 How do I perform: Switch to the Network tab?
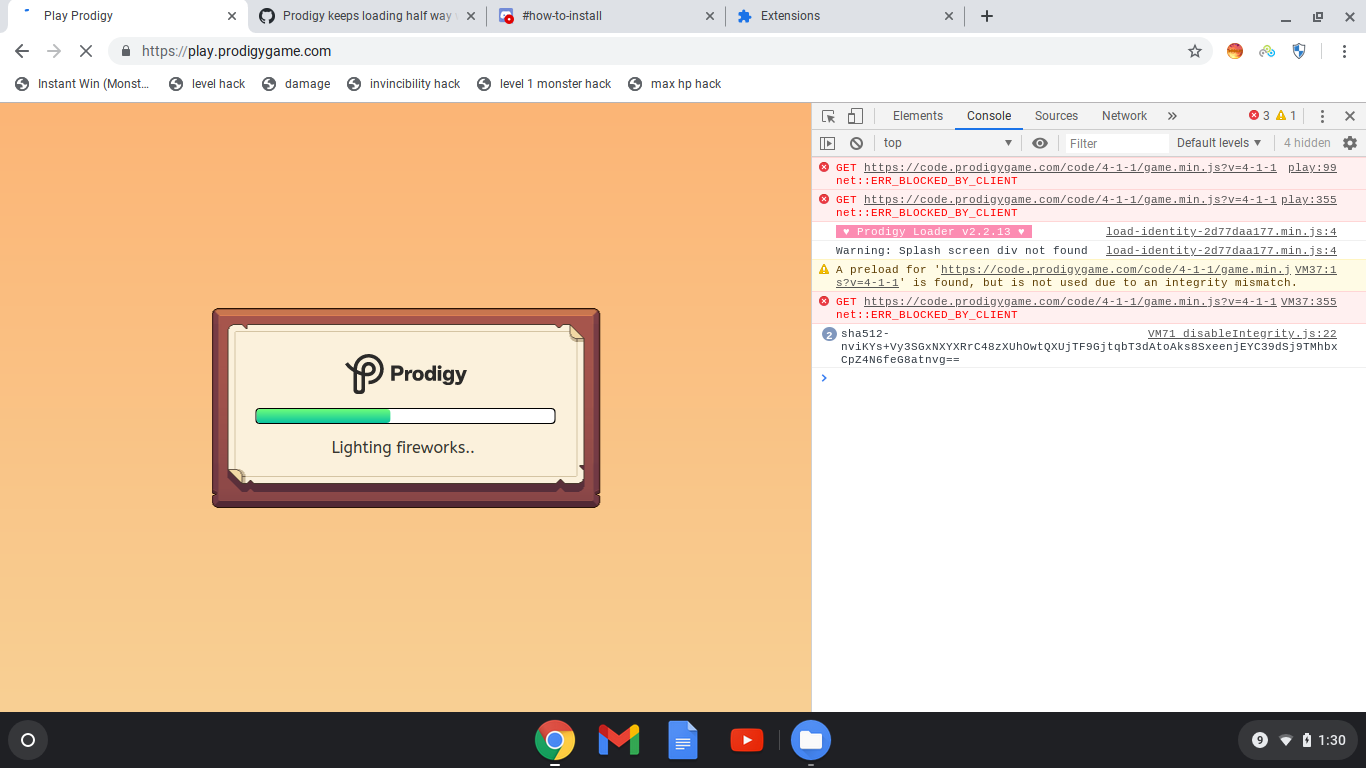1124,115
